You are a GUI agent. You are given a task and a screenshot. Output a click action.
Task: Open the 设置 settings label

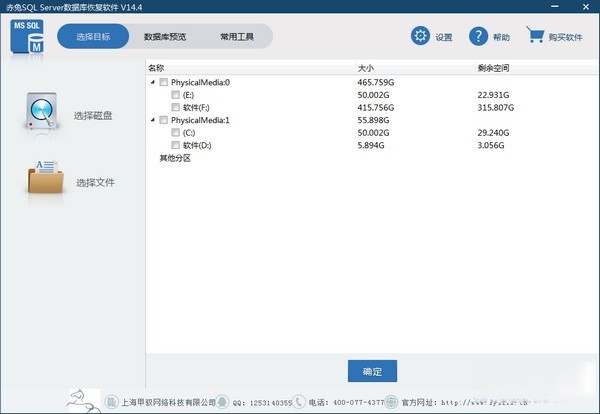444,37
